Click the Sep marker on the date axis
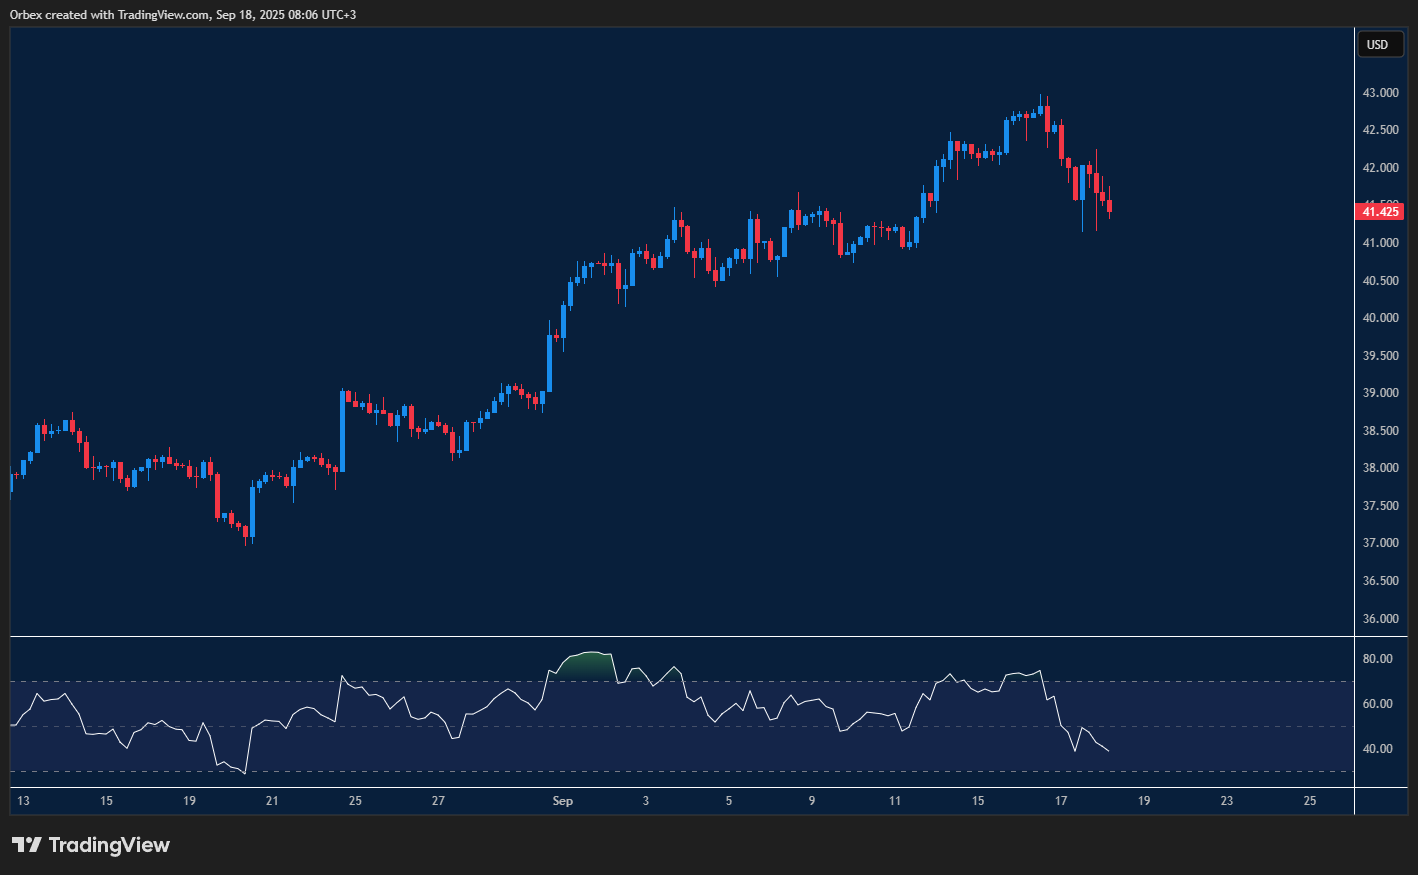Image resolution: width=1418 pixels, height=875 pixels. click(x=563, y=801)
